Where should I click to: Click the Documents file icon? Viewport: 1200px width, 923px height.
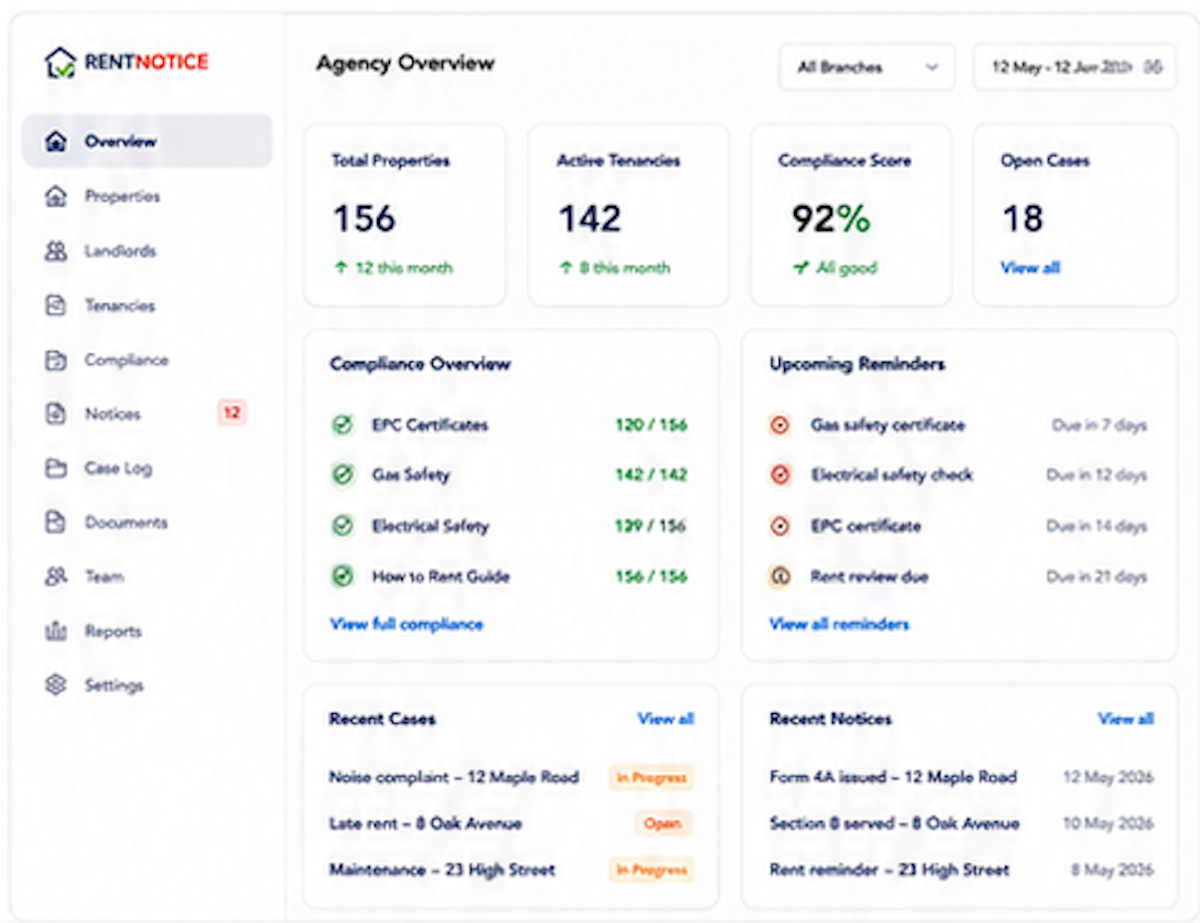coord(56,522)
